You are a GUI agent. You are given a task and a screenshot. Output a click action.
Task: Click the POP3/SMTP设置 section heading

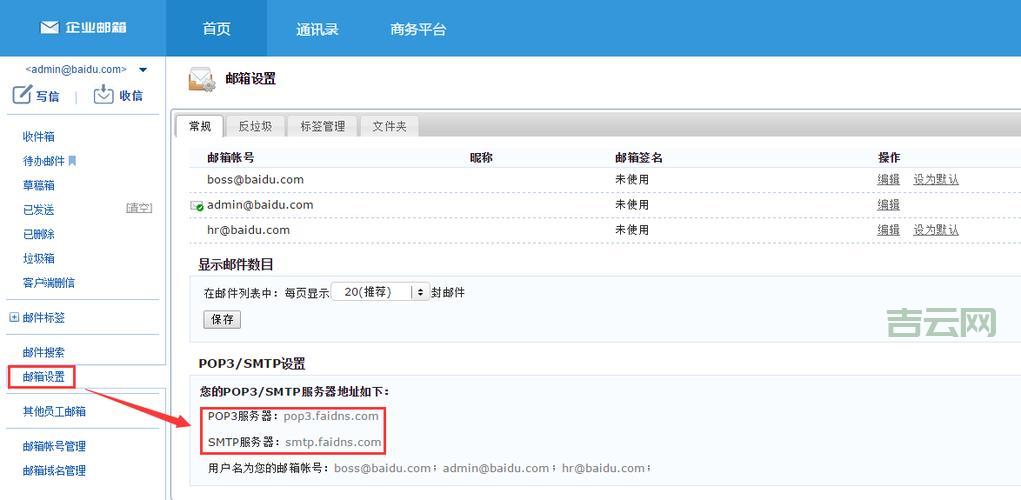(252, 363)
